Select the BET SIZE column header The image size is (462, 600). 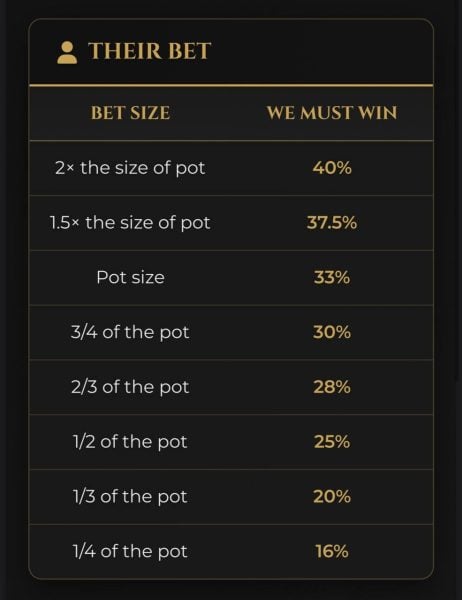(x=131, y=113)
